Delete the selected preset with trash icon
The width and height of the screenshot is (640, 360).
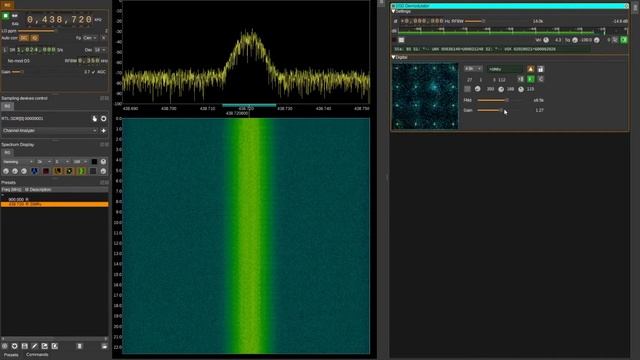click(x=80, y=346)
